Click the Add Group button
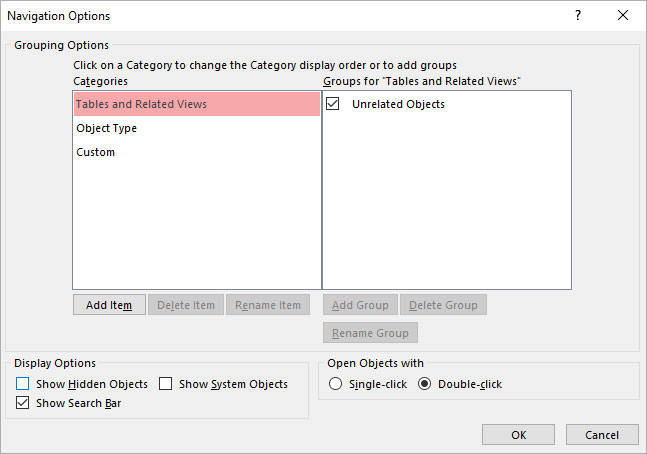 click(360, 305)
